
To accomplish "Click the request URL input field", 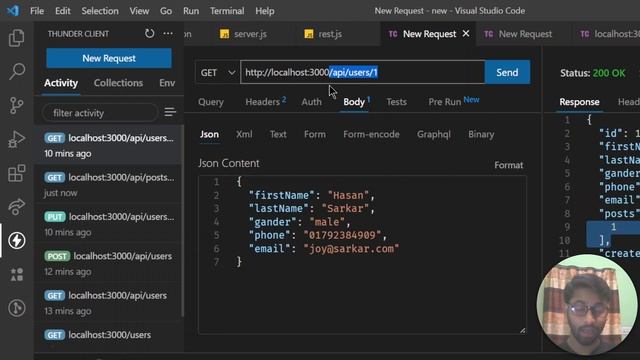I will click(362, 73).
